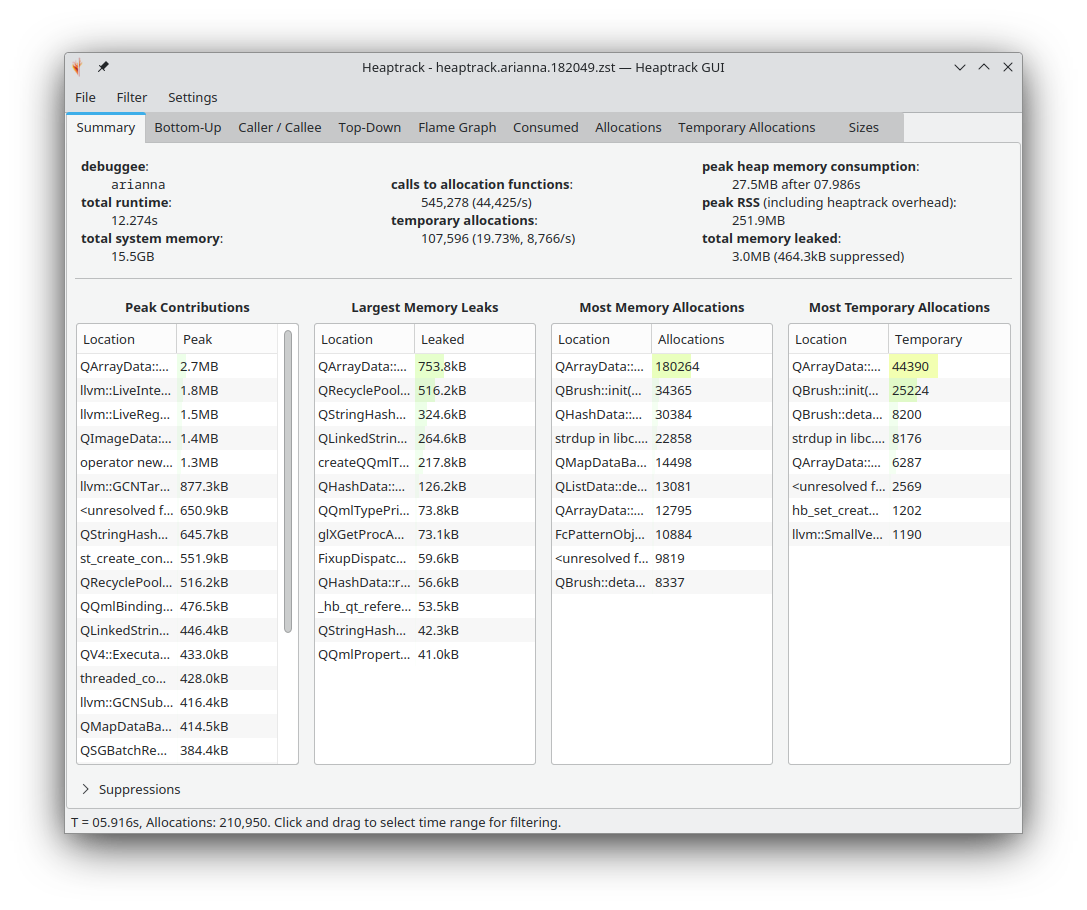Image resolution: width=1087 pixels, height=910 pixels.
Task: Open the Settings menu
Action: (x=192, y=97)
